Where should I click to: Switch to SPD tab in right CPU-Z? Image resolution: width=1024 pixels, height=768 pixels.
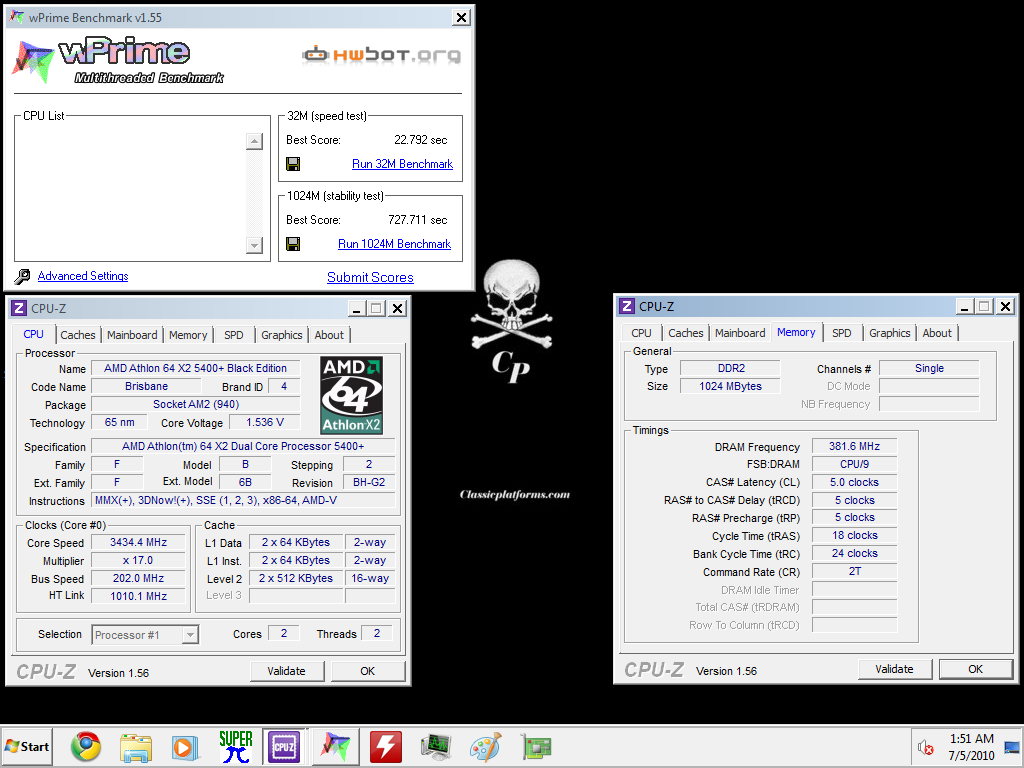coord(842,333)
